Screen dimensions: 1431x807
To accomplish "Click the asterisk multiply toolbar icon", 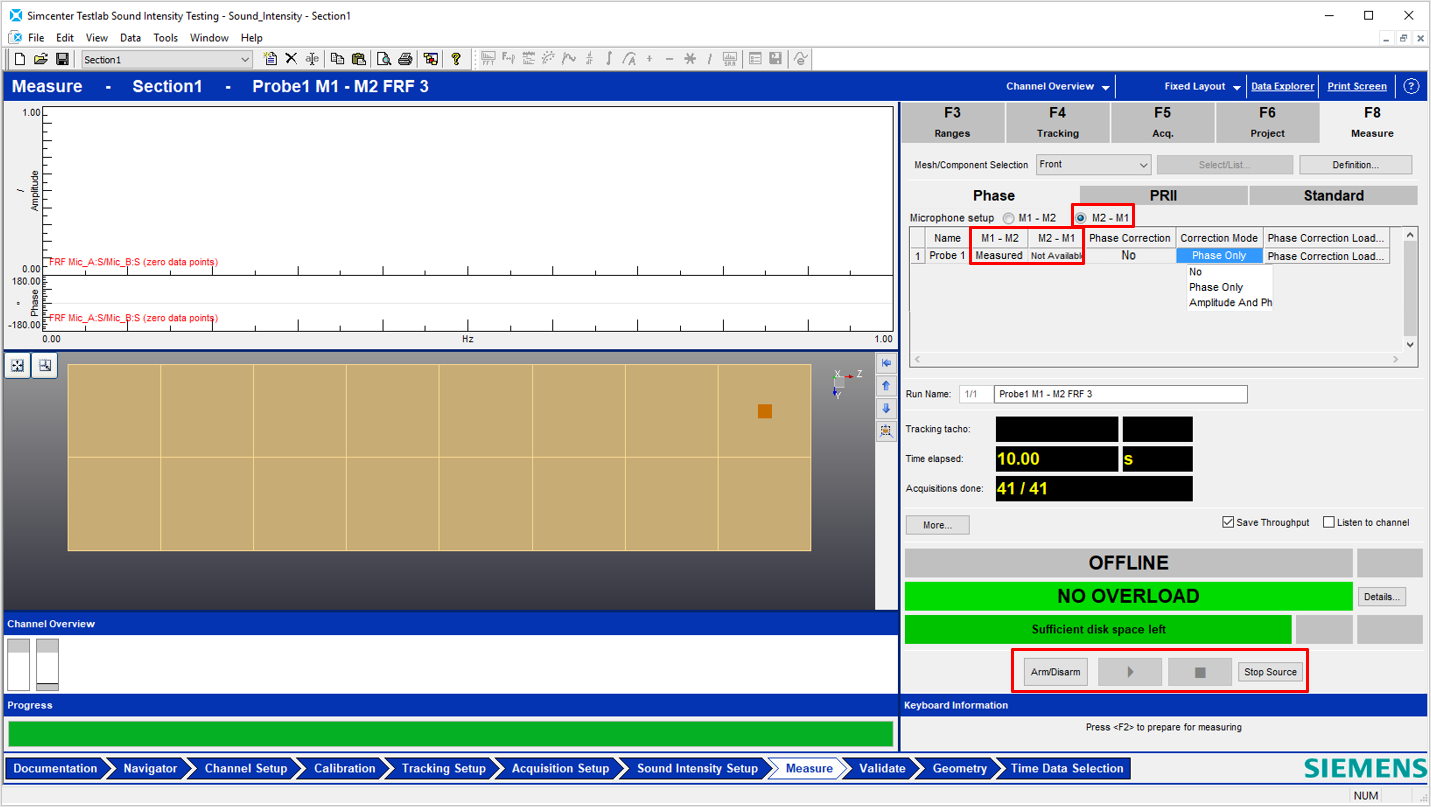I will pyautogui.click(x=690, y=60).
